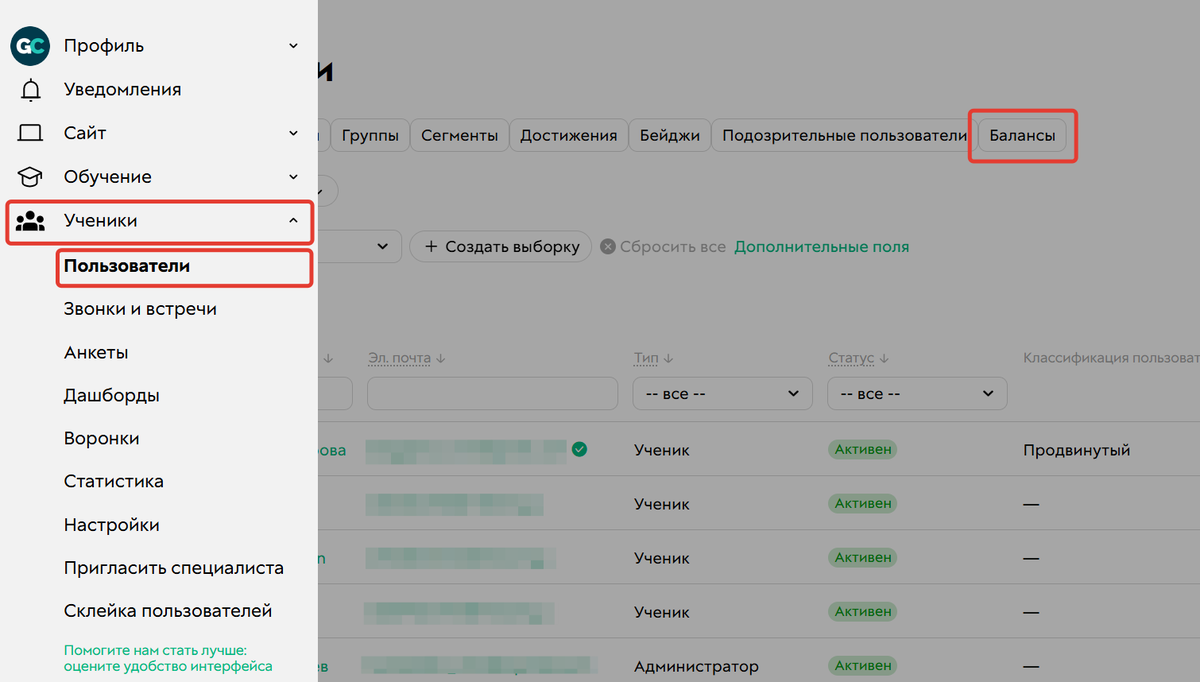
Task: Click the interface feedback link at bottom
Action: 168,657
